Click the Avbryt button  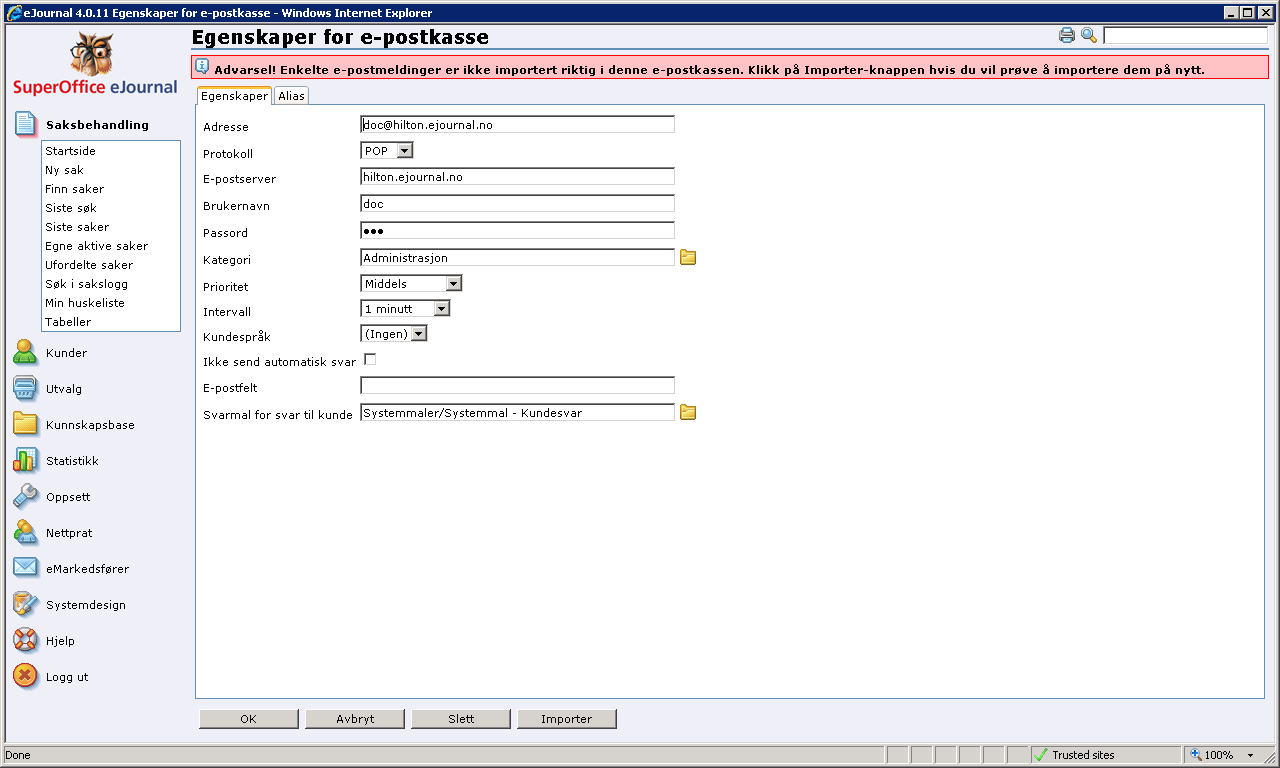click(355, 719)
